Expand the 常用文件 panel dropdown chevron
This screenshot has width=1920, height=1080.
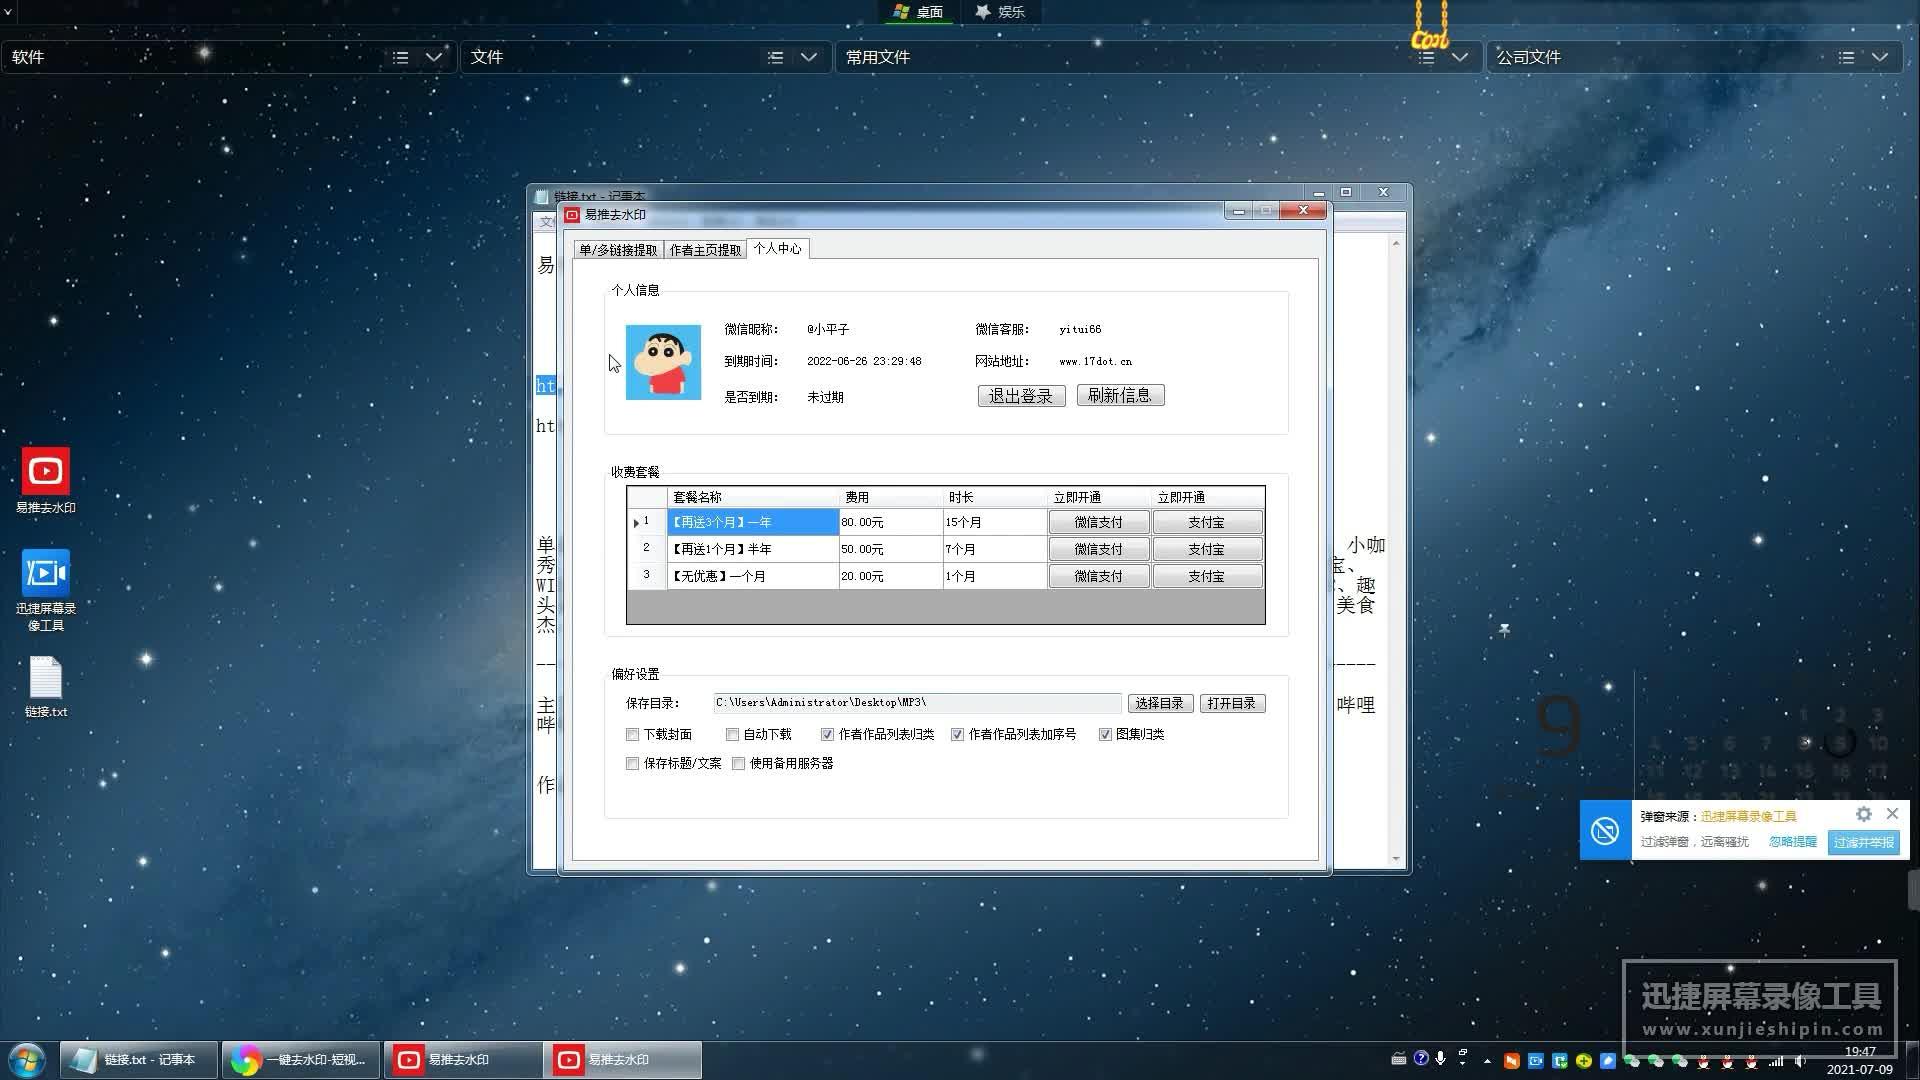click(x=1460, y=57)
